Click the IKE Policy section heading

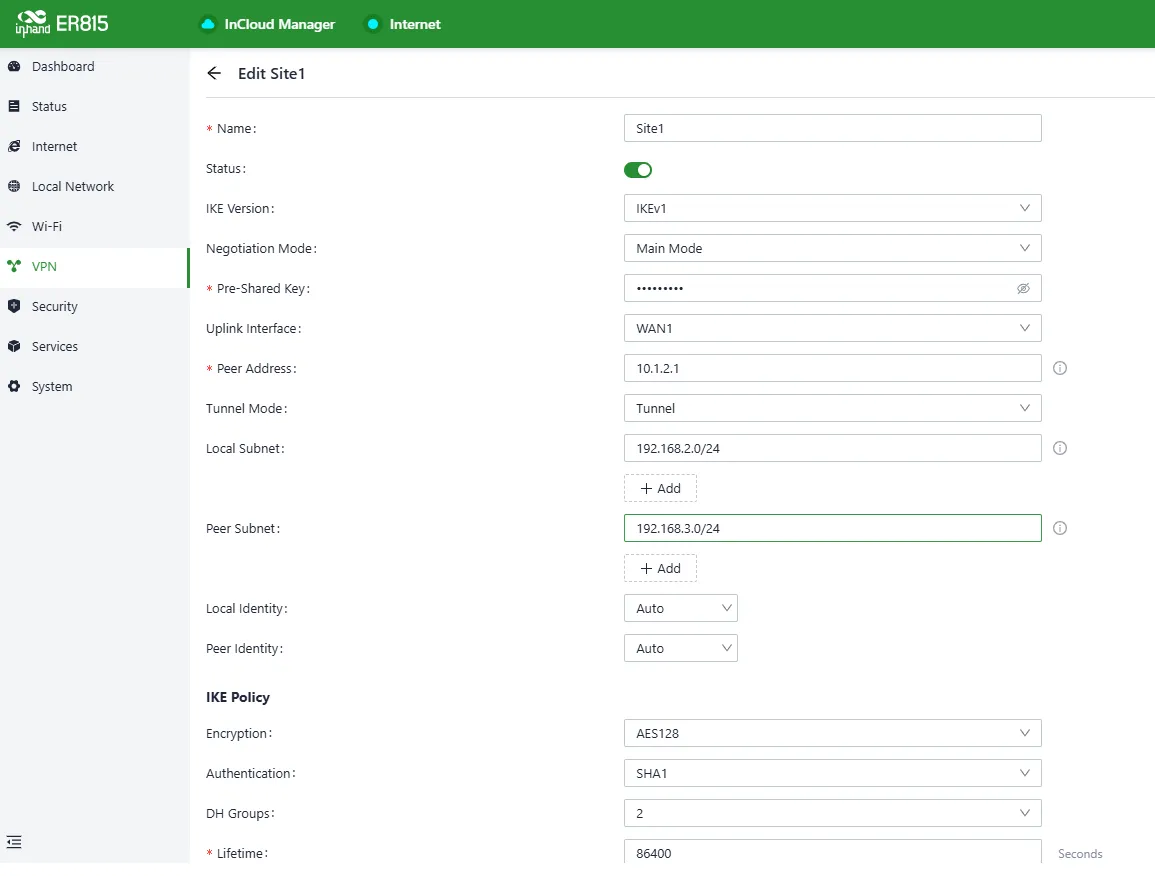tap(238, 697)
